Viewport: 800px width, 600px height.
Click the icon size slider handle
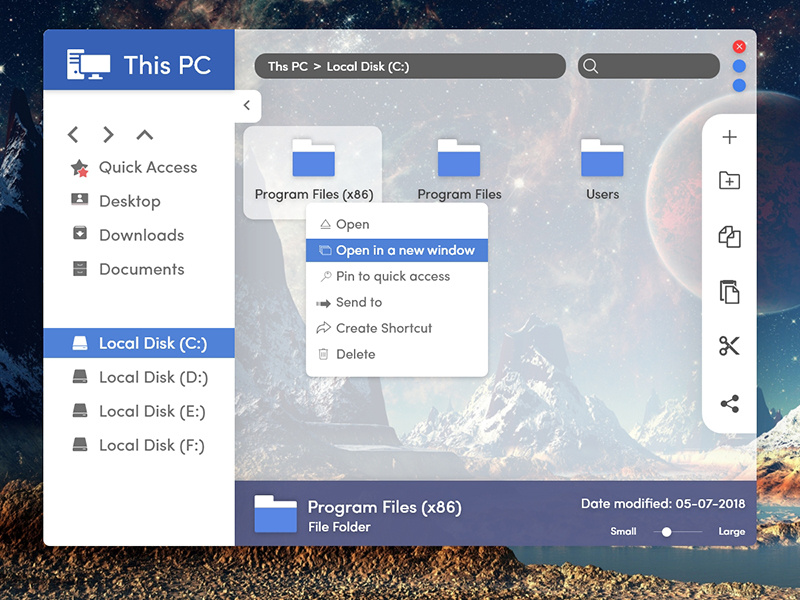pyautogui.click(x=666, y=532)
